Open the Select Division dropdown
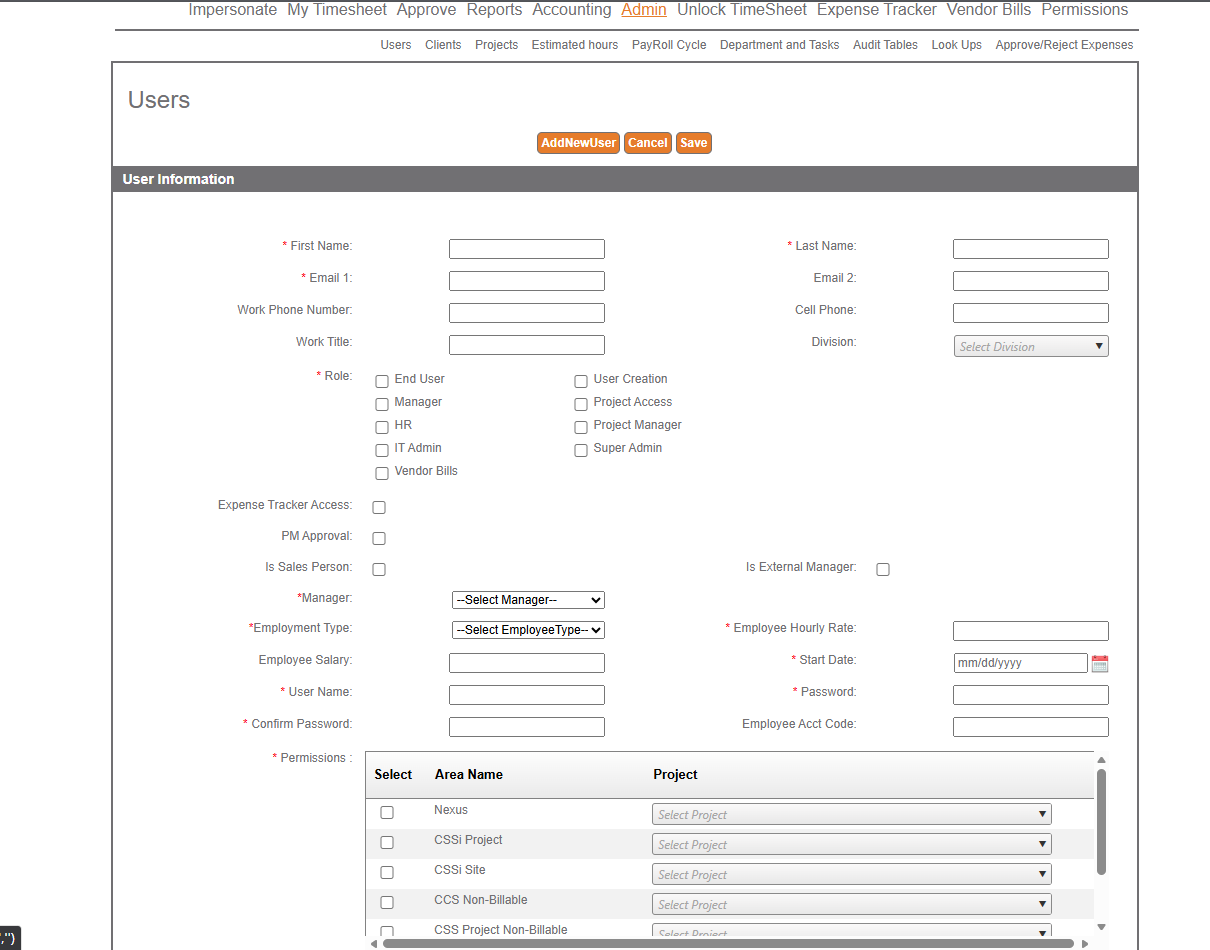This screenshot has height=950, width=1210. click(1031, 346)
